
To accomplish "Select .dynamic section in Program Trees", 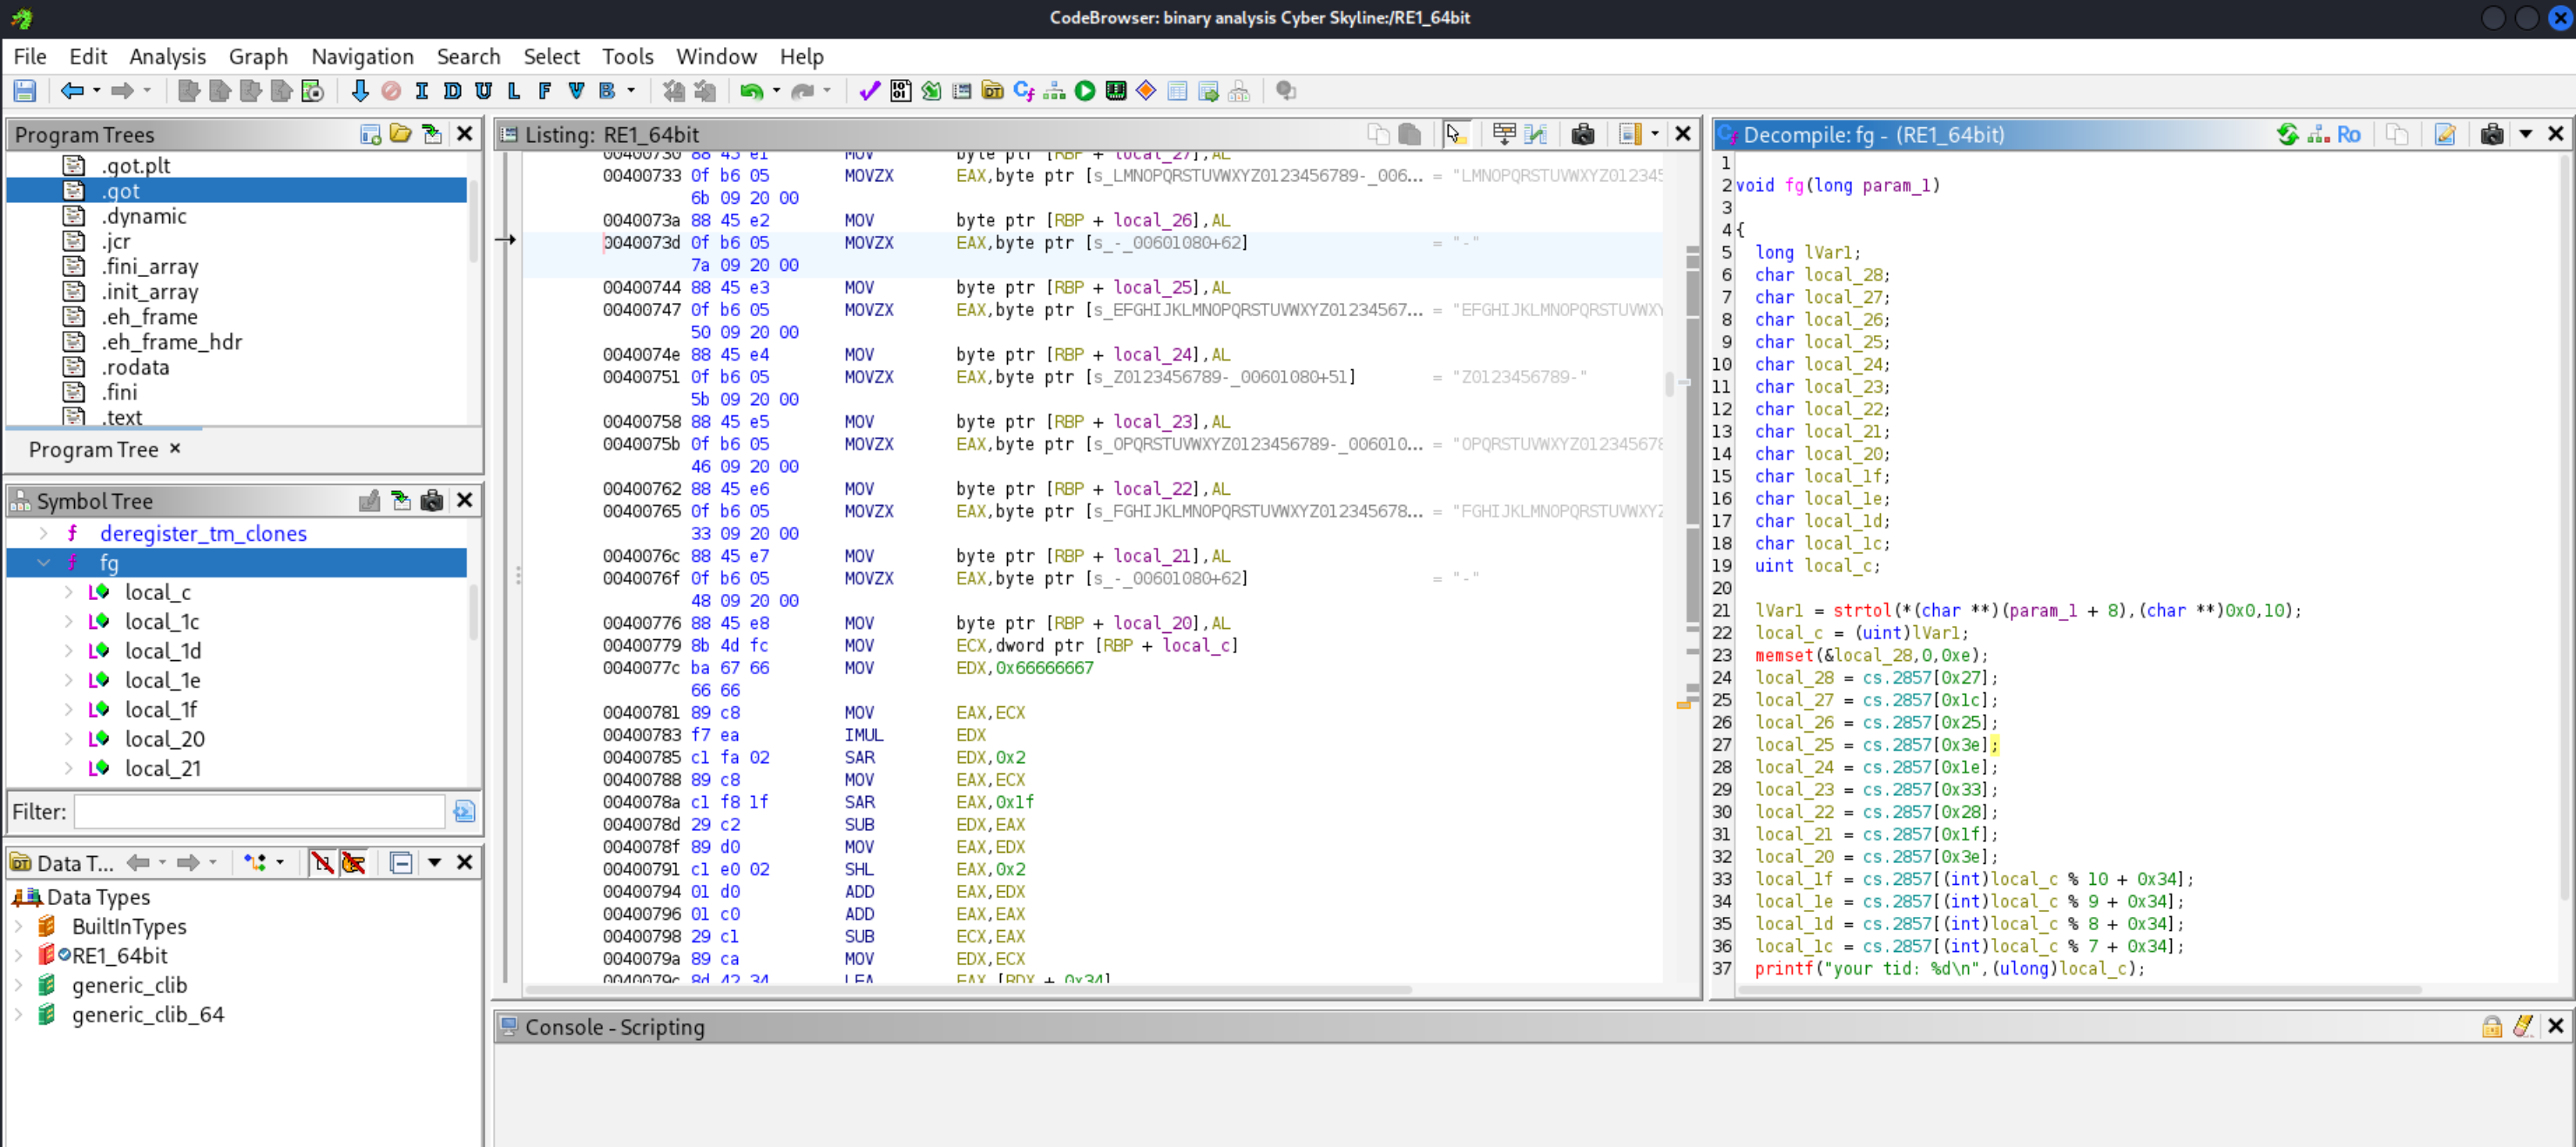I will pyautogui.click(x=144, y=216).
